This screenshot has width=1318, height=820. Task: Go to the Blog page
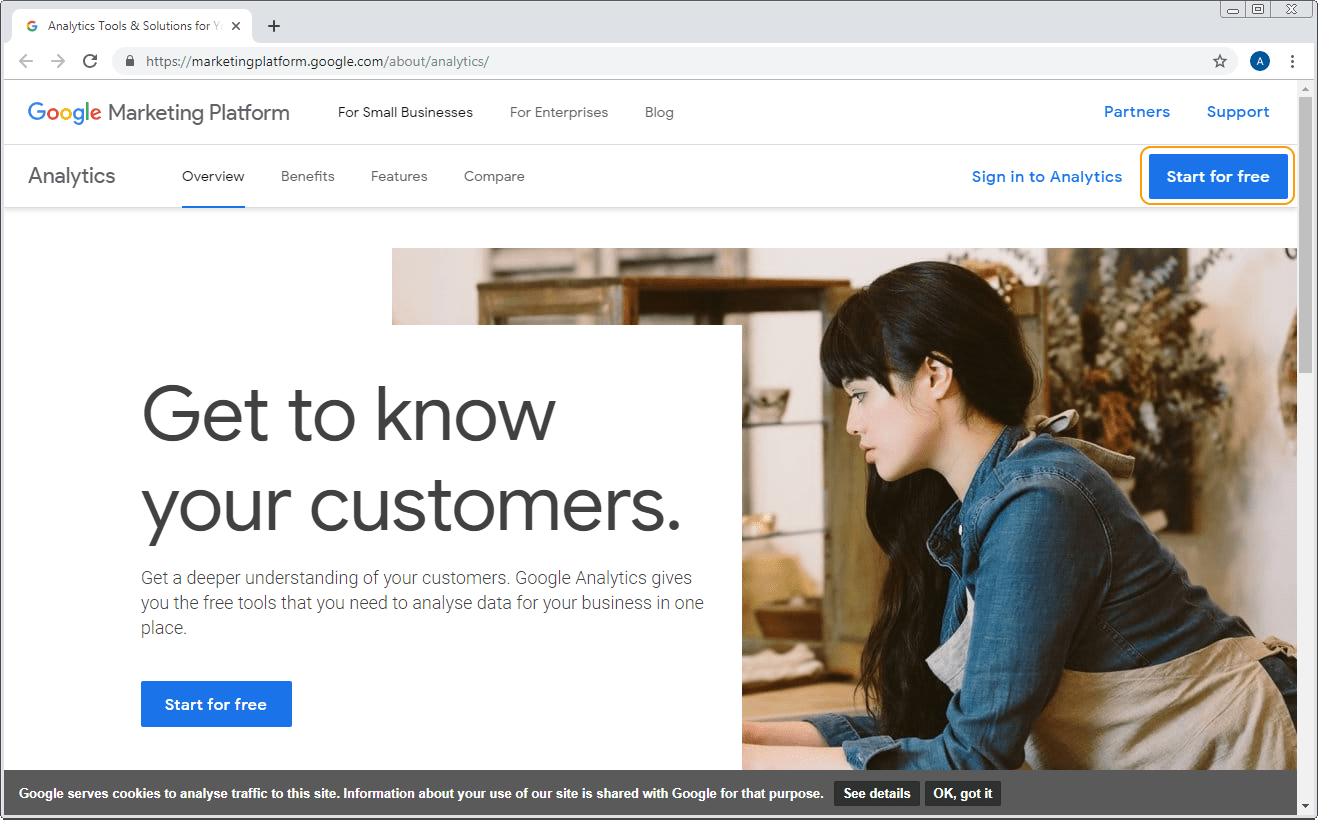(x=659, y=112)
